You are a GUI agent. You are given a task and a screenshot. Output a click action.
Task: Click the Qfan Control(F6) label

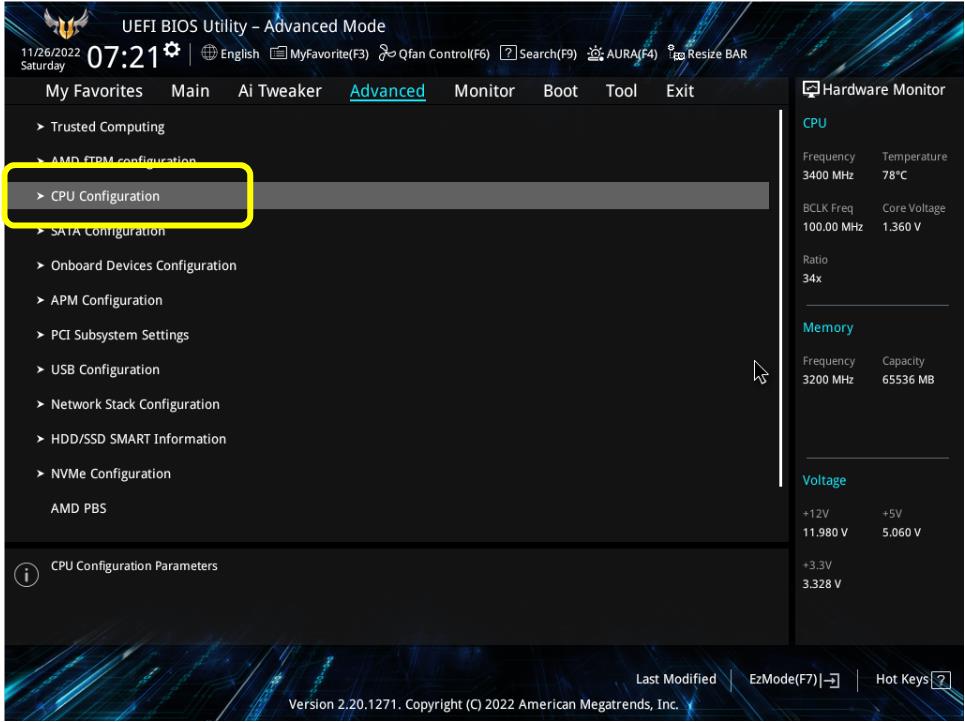[x=444, y=54]
